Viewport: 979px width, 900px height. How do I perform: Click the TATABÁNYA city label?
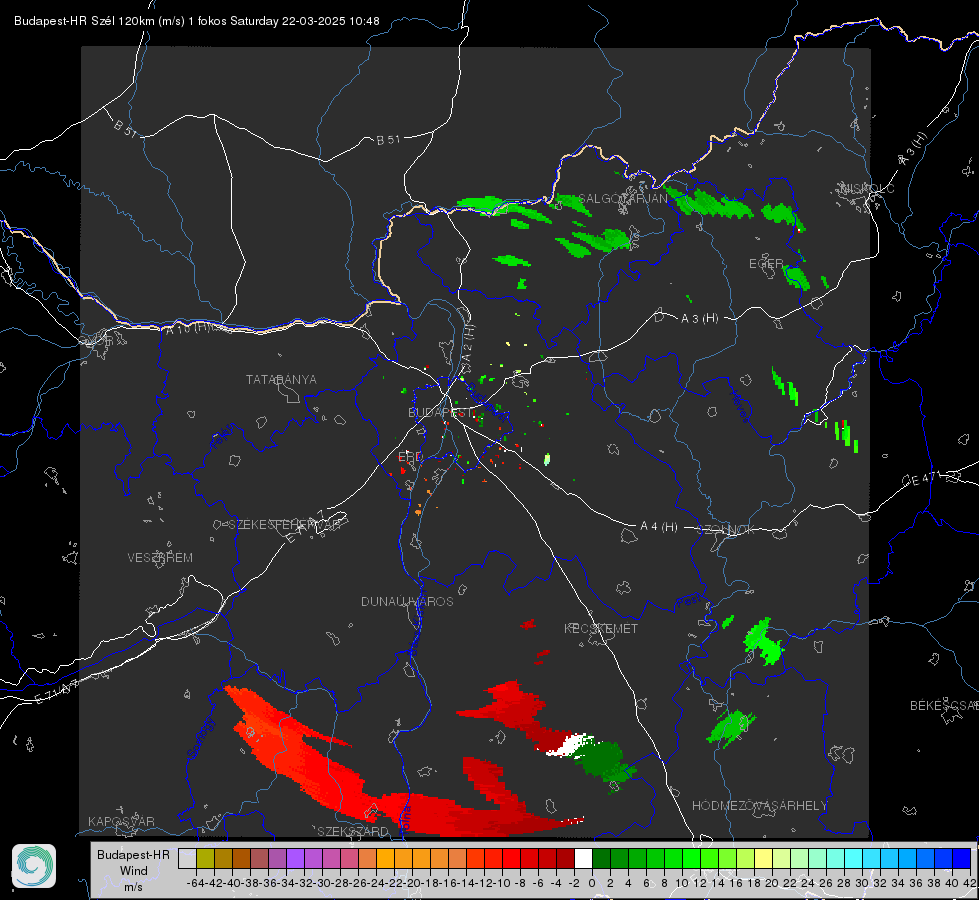pyautogui.click(x=281, y=379)
